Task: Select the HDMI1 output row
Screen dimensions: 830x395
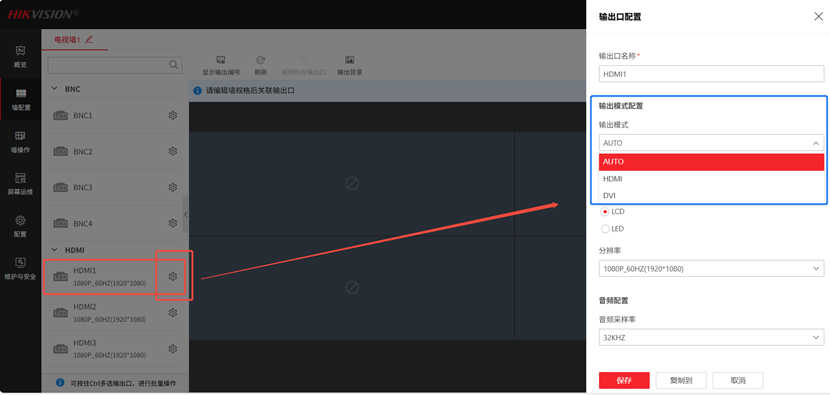Action: [115, 277]
